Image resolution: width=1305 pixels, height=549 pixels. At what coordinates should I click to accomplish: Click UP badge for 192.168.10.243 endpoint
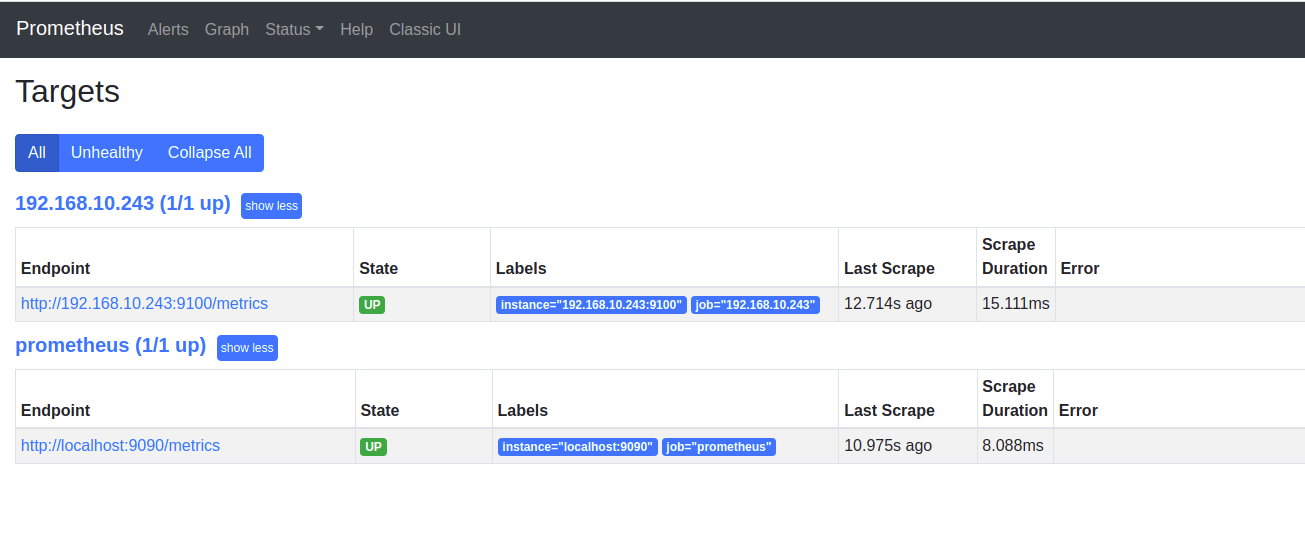coord(372,305)
